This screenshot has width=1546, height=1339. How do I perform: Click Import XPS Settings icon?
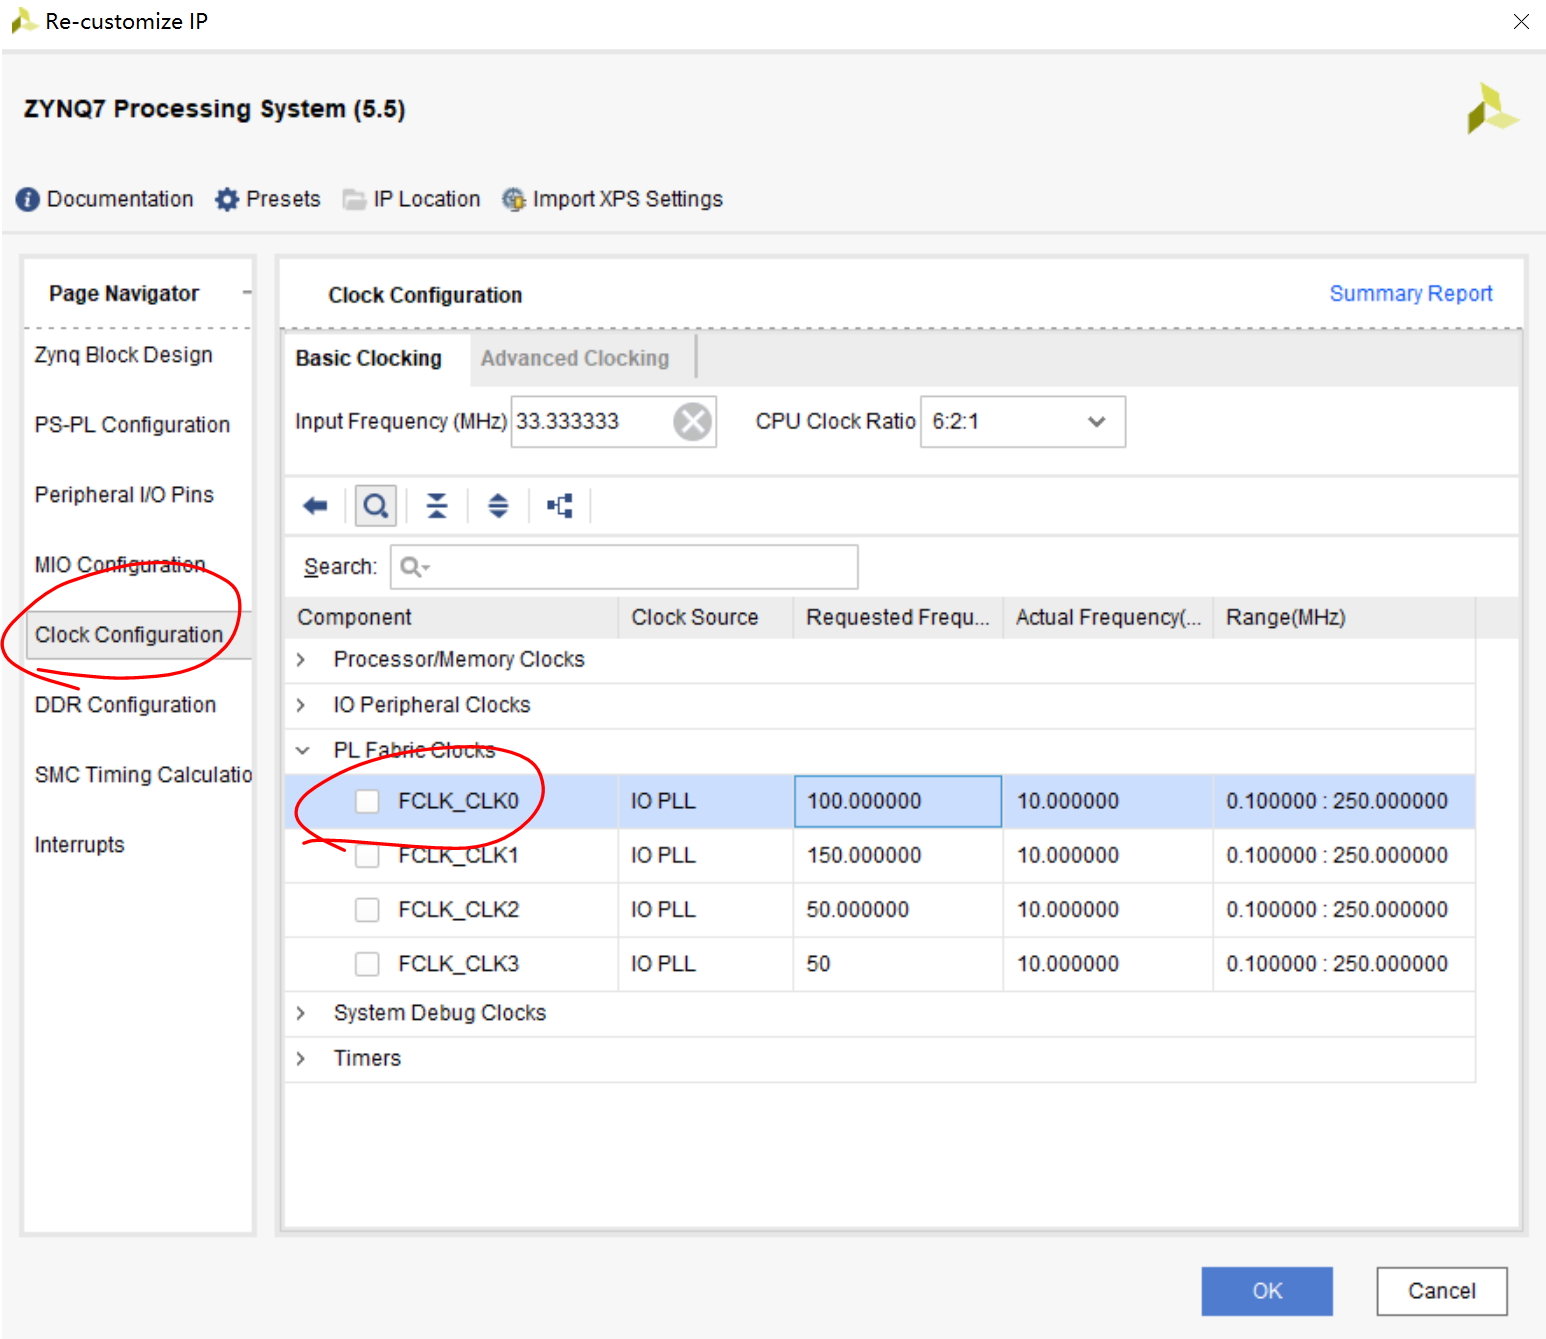514,199
